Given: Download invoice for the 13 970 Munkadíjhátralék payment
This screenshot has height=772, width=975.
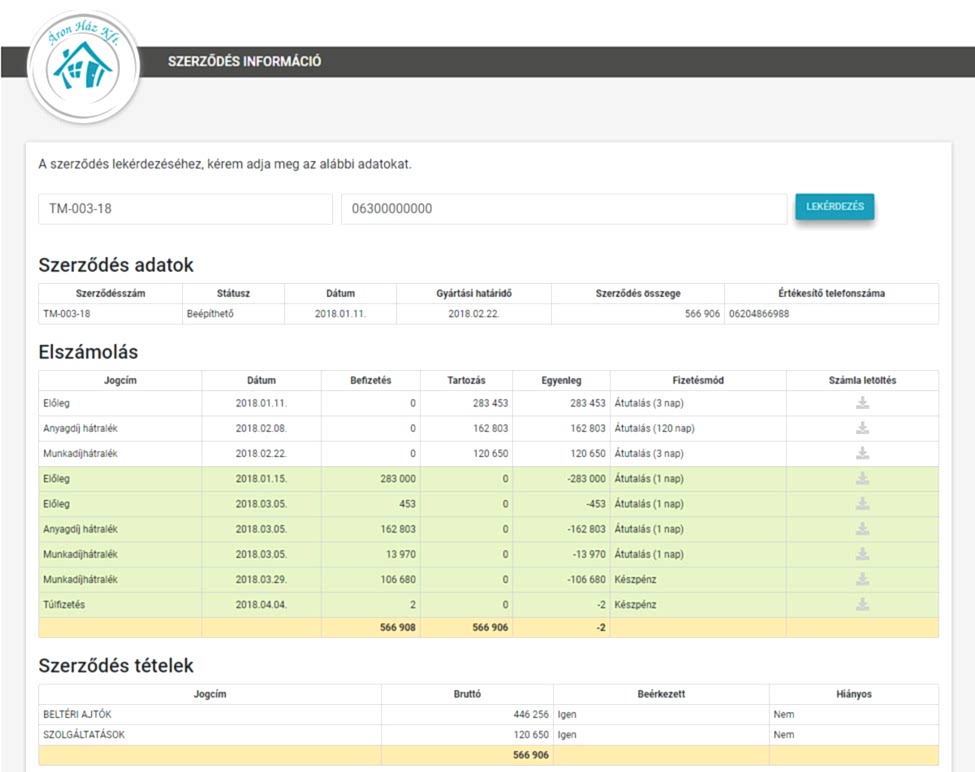Looking at the screenshot, I should (x=862, y=554).
